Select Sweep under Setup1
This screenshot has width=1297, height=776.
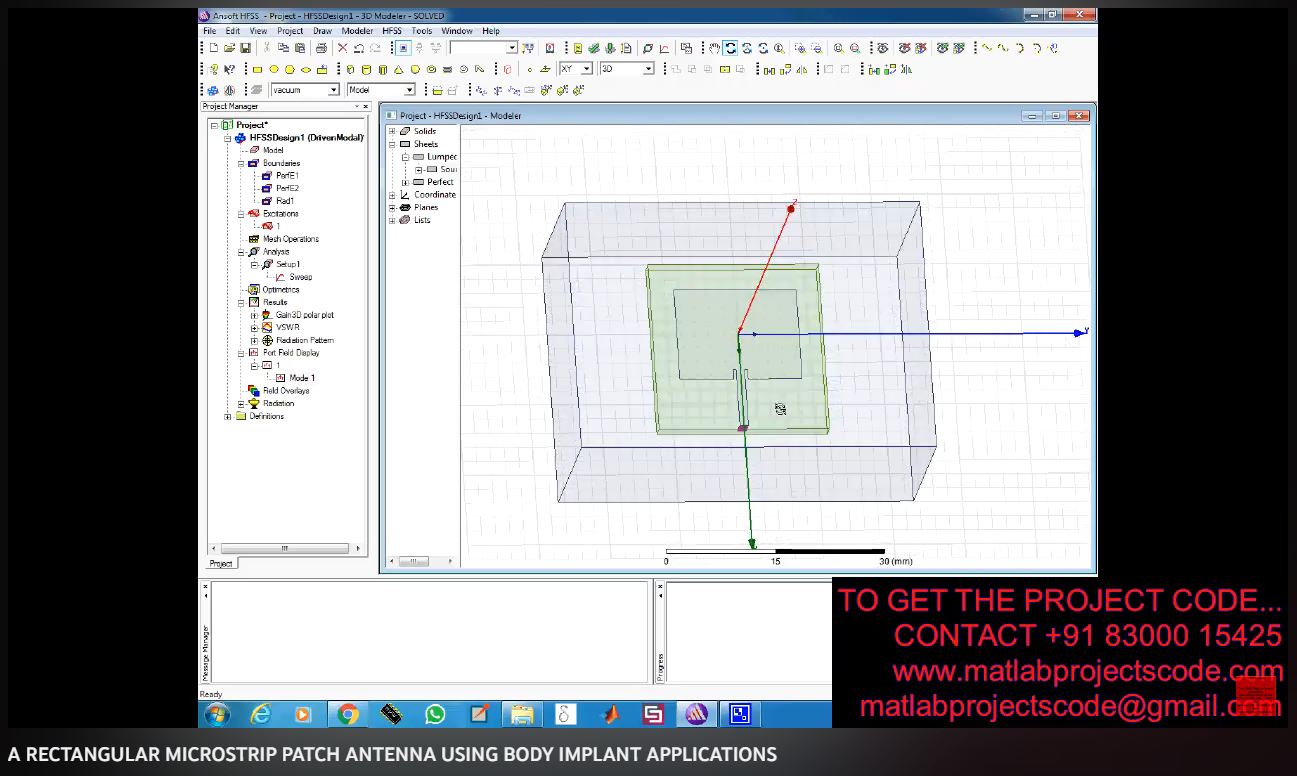point(300,277)
